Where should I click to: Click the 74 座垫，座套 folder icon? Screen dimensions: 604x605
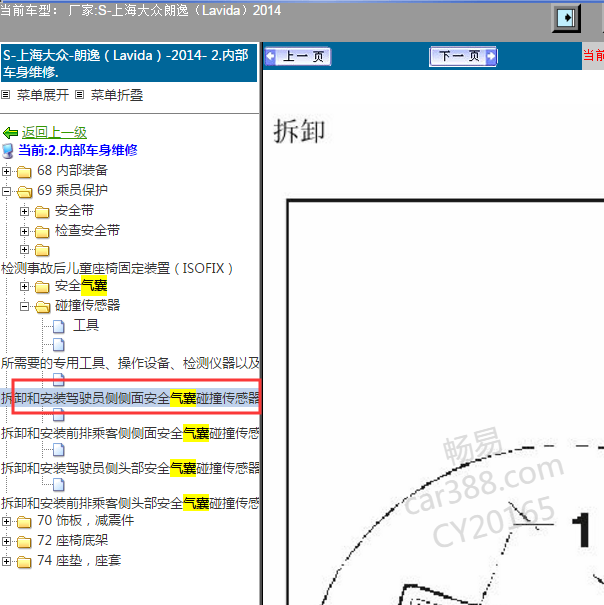[24, 562]
